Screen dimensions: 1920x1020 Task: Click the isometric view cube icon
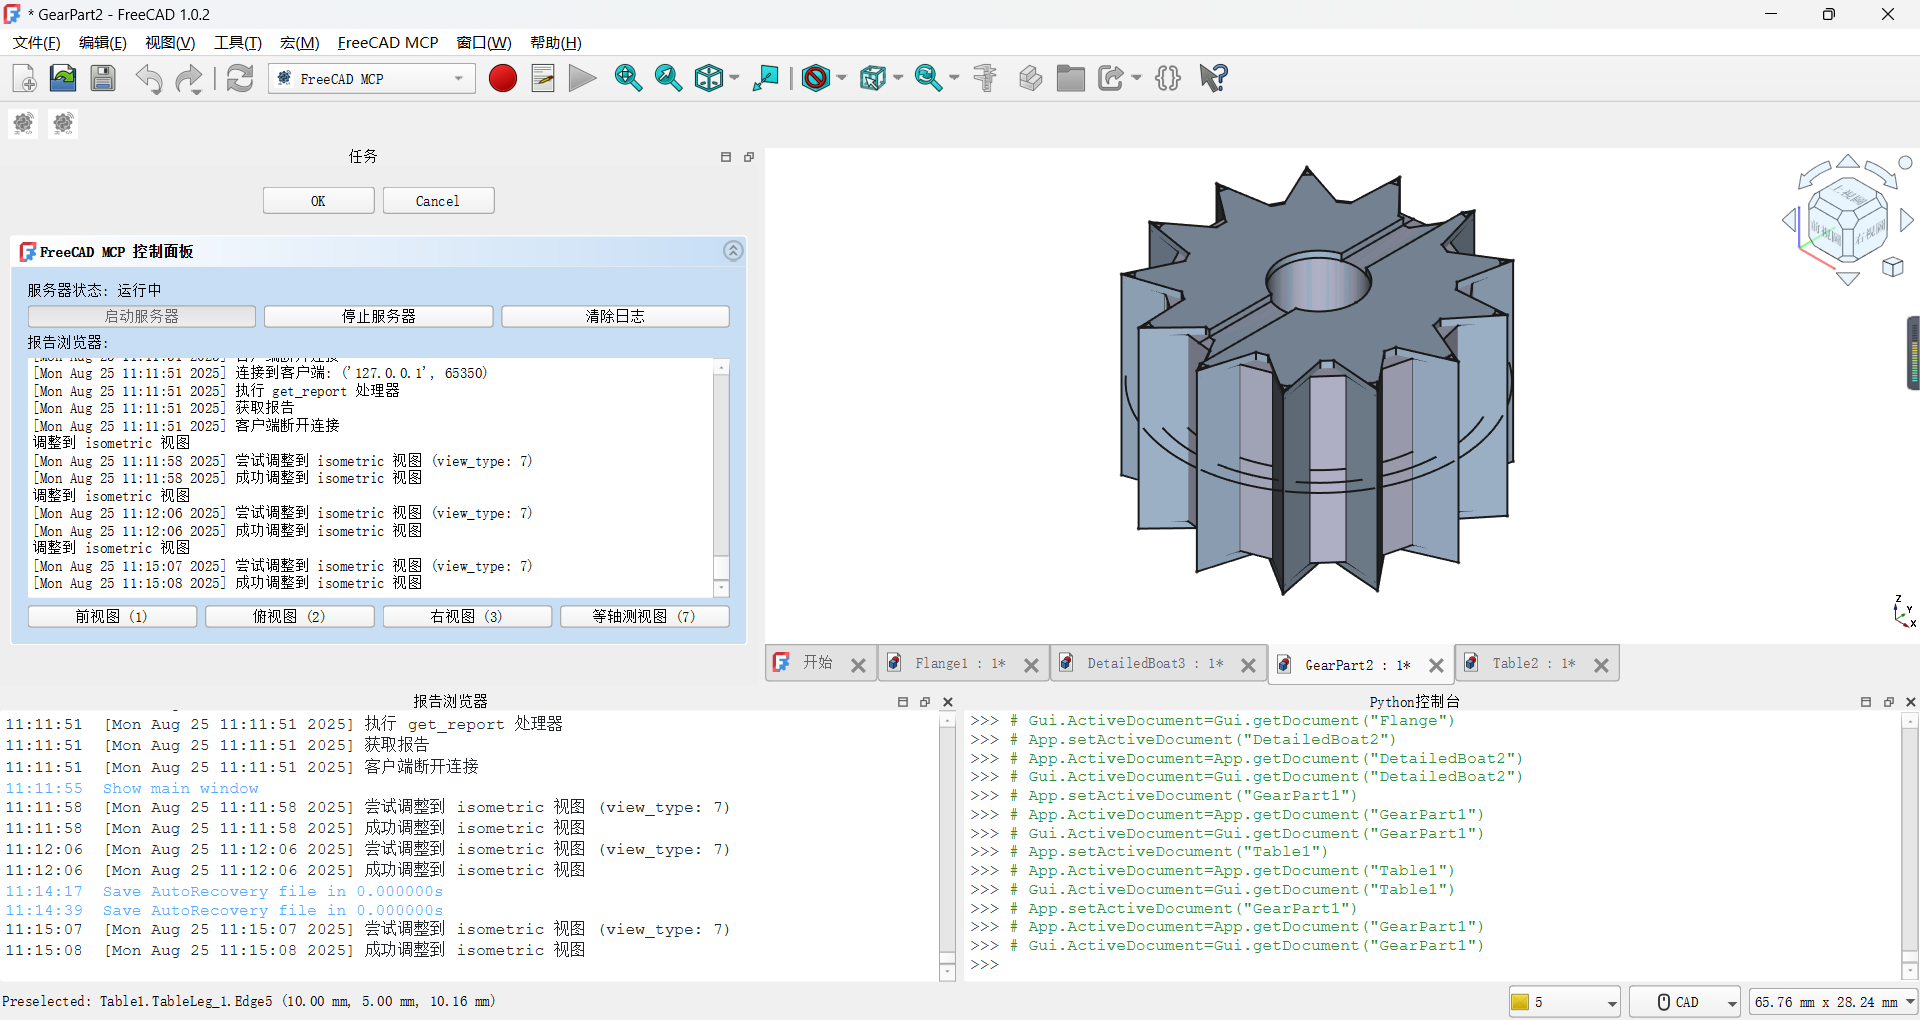click(x=709, y=78)
